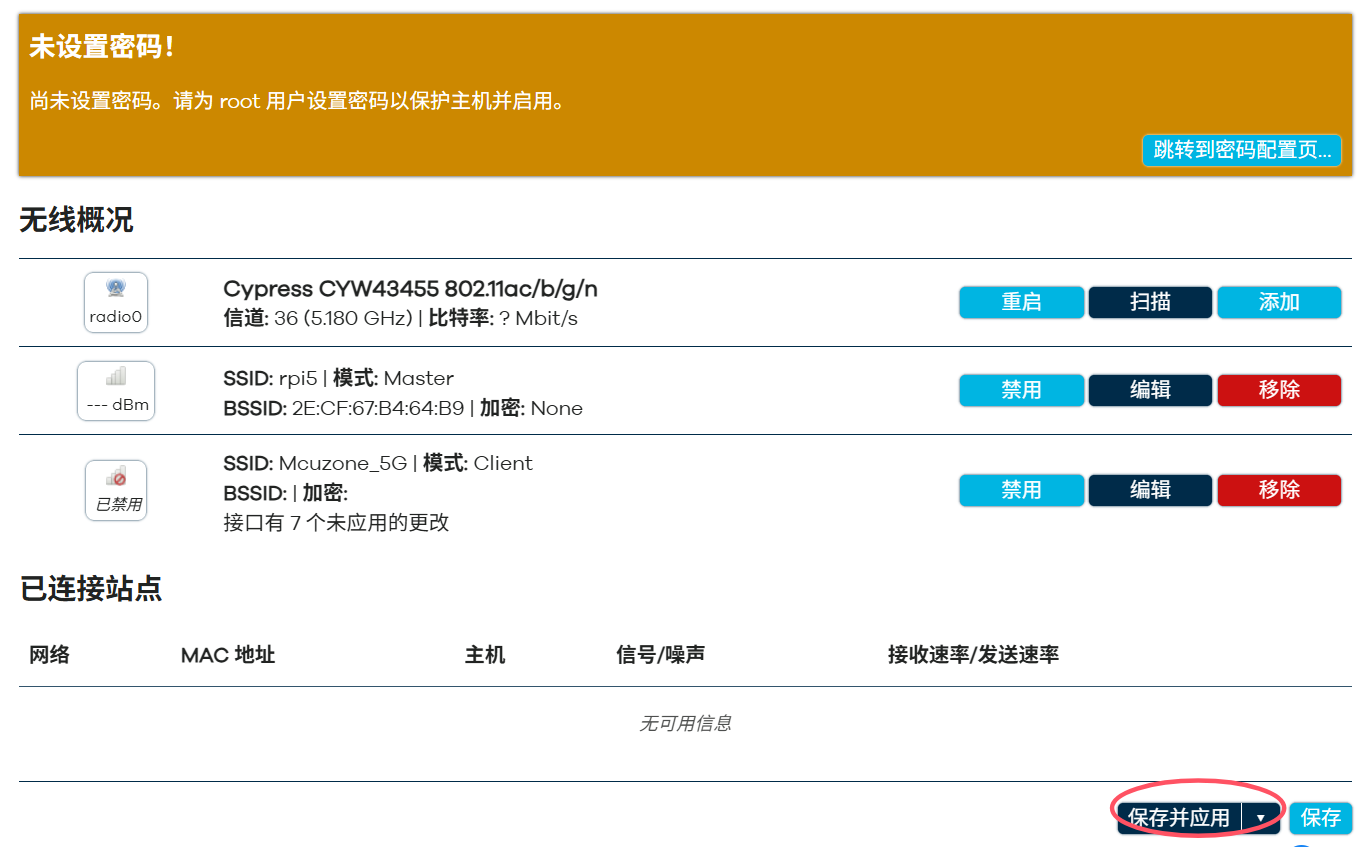Disable the rpi5 Master network
The width and height of the screenshot is (1371, 847).
coord(1021,390)
